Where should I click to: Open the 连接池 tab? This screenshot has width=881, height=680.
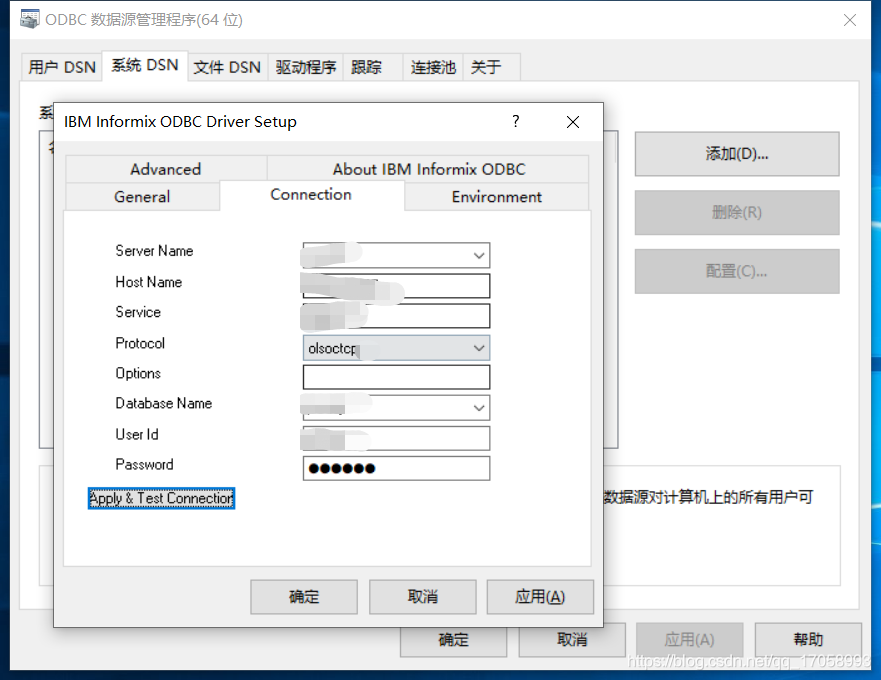coord(433,66)
